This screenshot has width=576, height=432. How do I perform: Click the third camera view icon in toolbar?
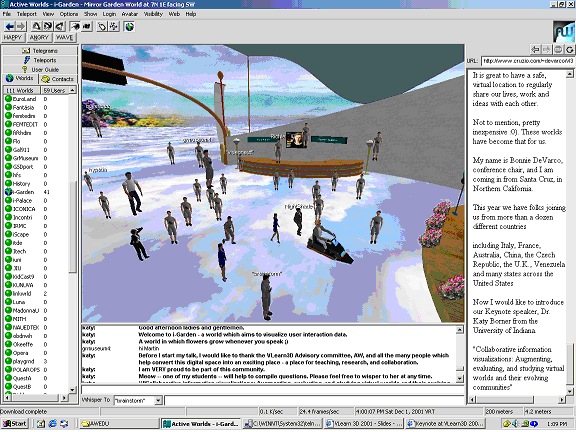(x=60, y=26)
